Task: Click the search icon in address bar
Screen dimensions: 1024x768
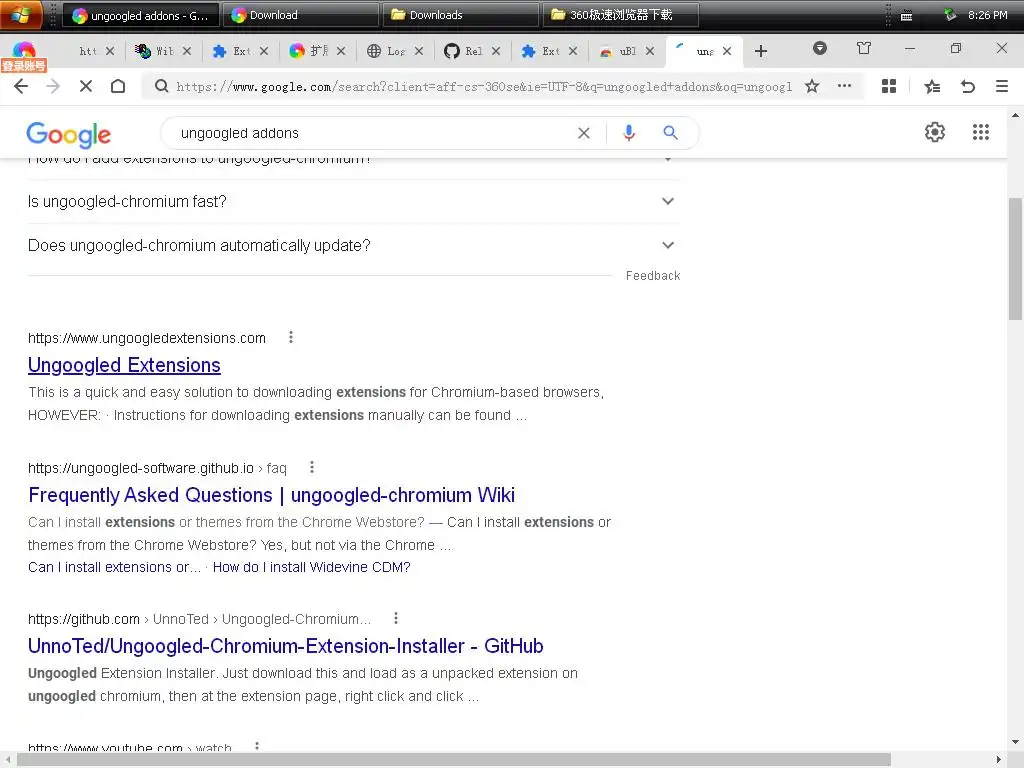Action: point(161,86)
